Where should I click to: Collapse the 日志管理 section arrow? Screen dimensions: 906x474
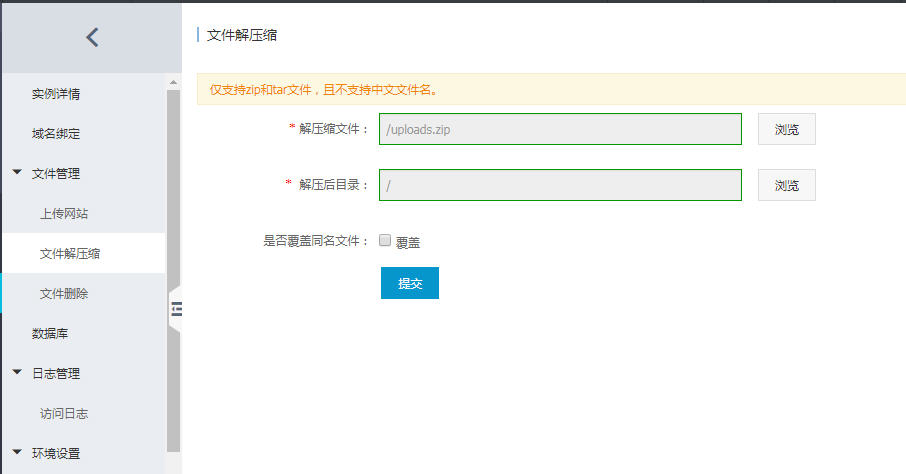(x=17, y=372)
